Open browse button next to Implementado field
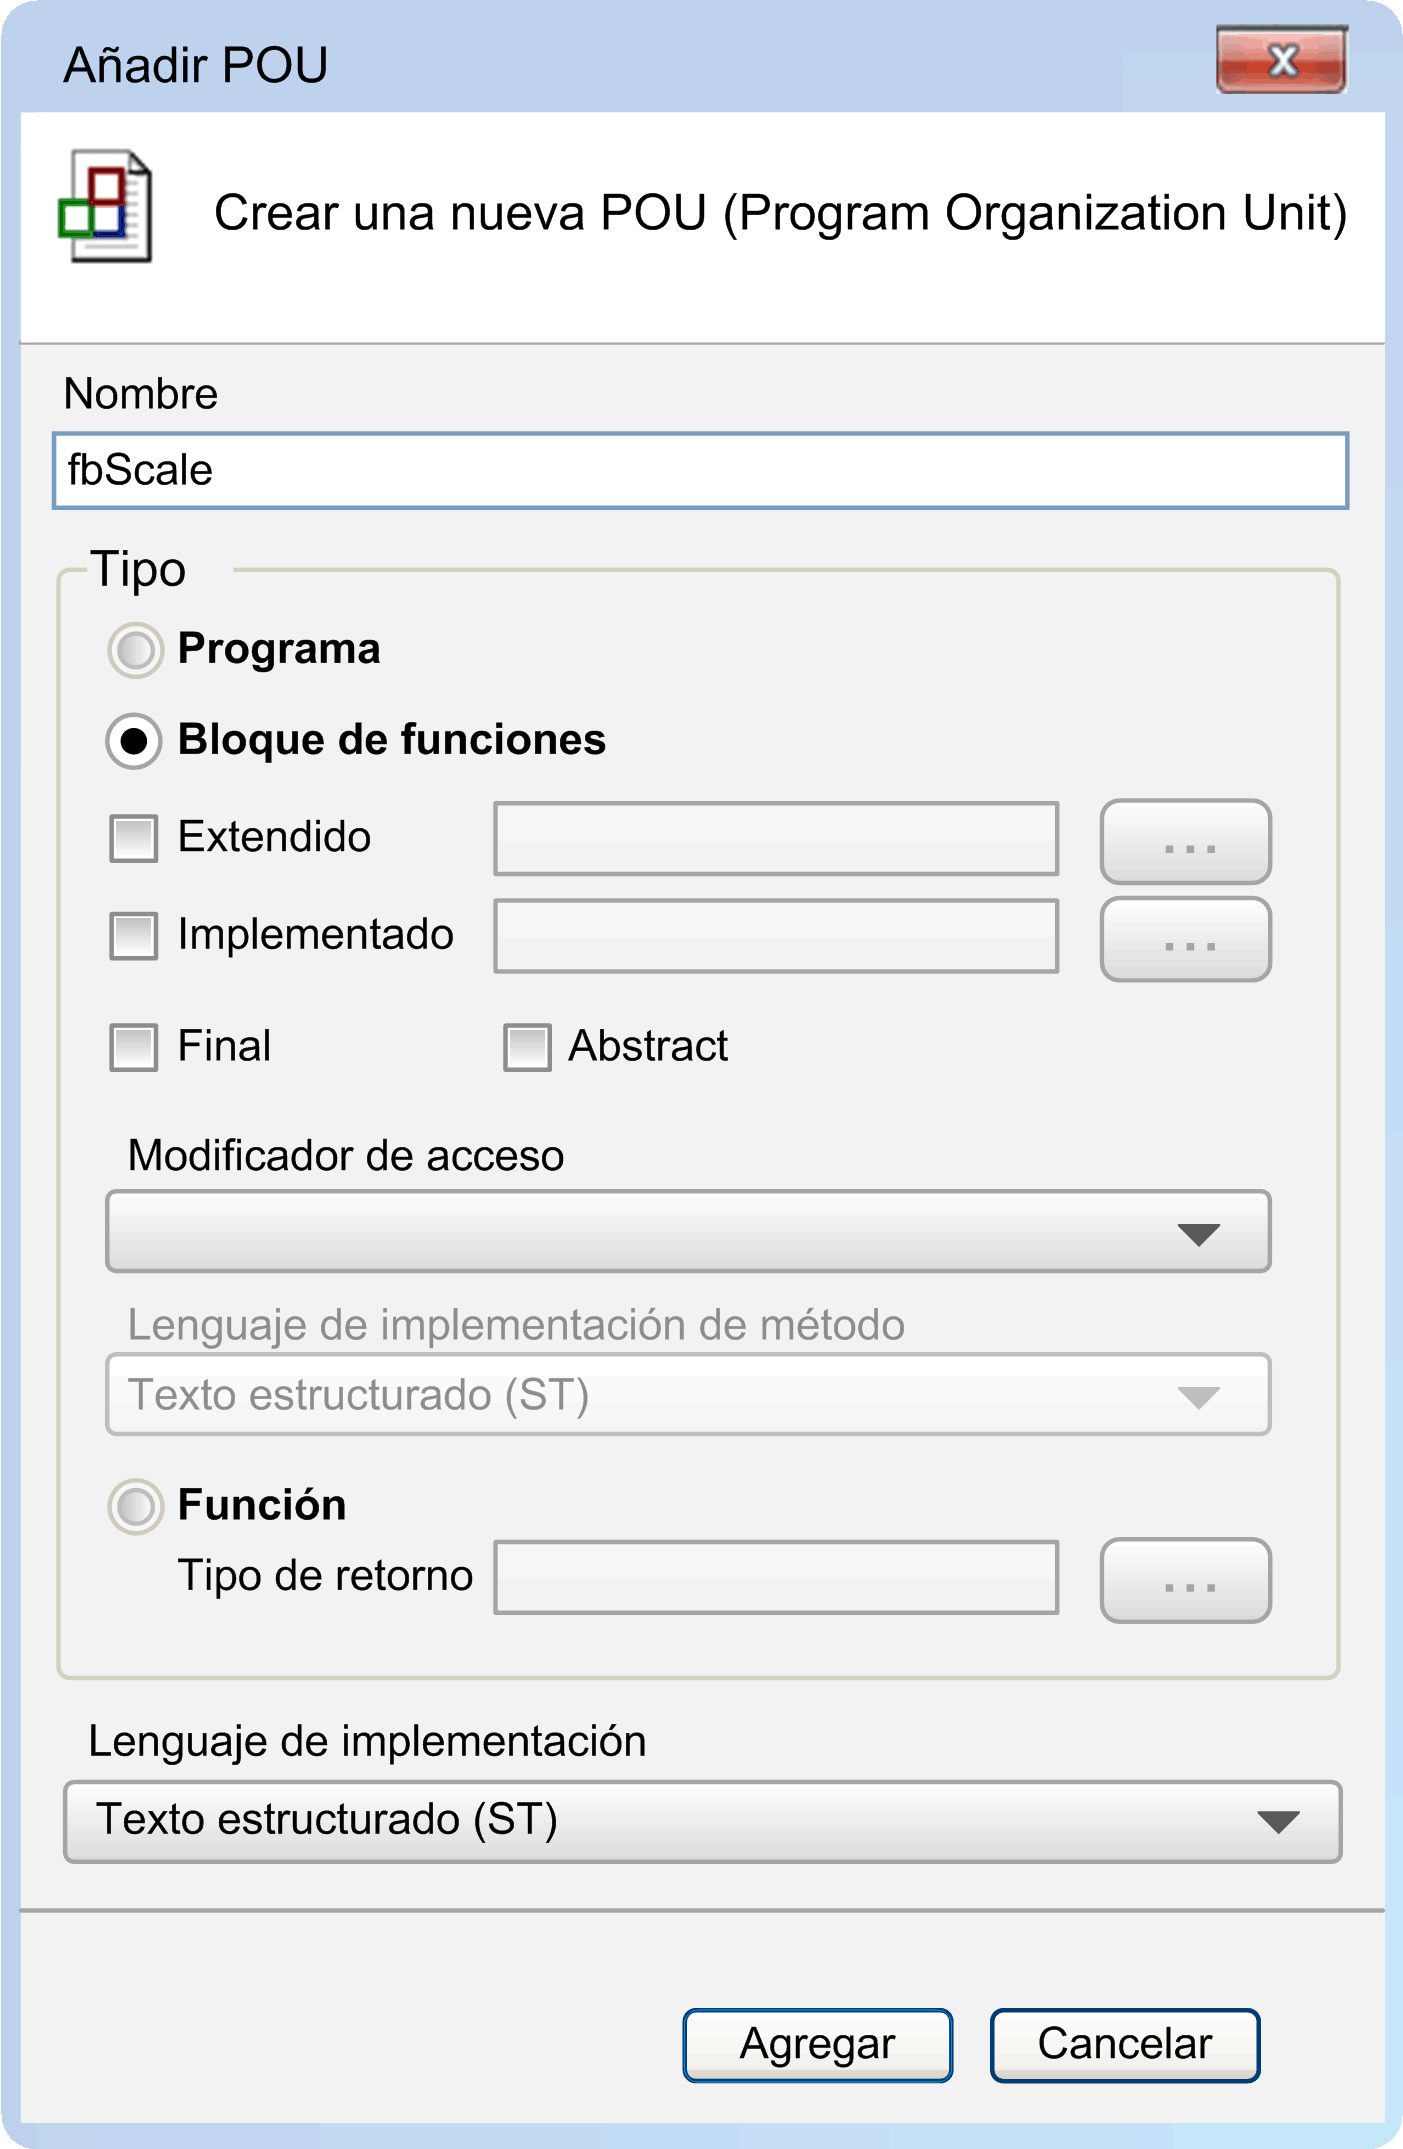 1186,939
